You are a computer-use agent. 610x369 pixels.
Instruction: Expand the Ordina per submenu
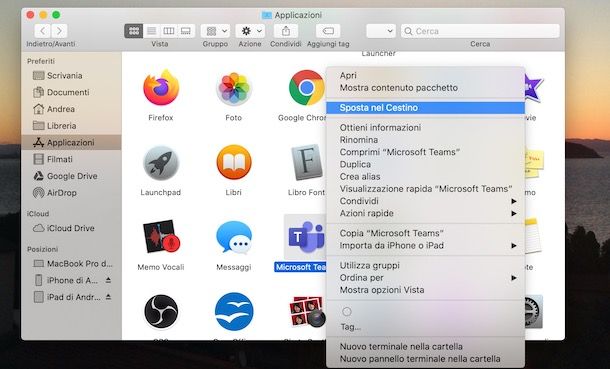(x=426, y=278)
